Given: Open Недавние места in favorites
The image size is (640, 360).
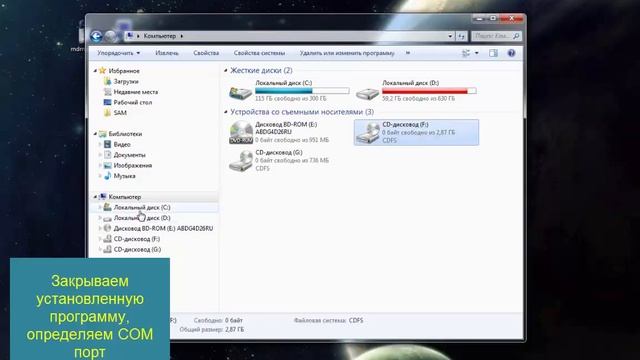Looking at the screenshot, I should [136, 92].
